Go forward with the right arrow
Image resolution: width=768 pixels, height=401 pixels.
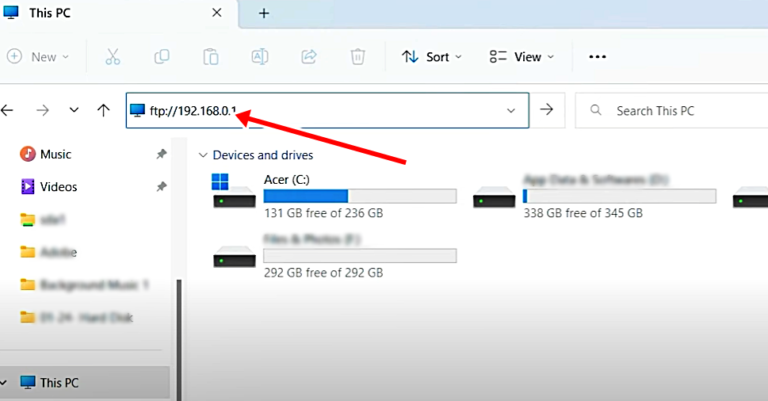tap(43, 110)
